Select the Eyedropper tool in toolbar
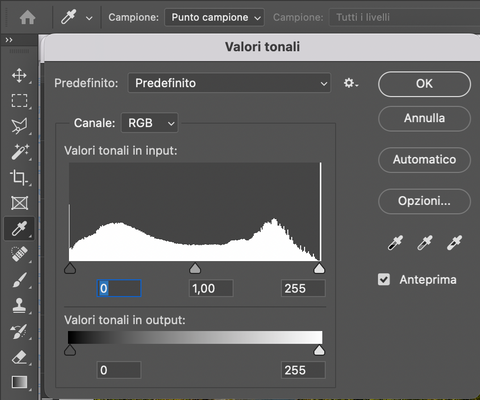Image resolution: width=480 pixels, height=400 pixels. click(x=19, y=228)
